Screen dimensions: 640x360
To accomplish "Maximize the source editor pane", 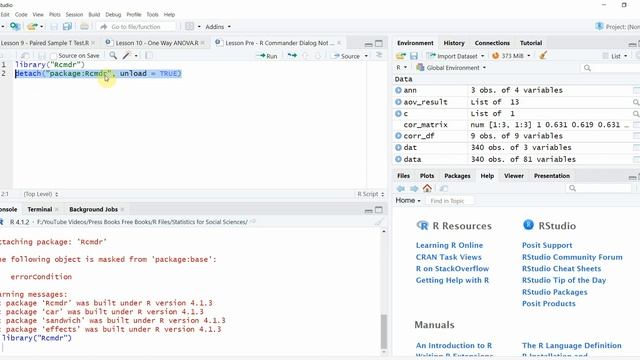I will [x=379, y=43].
